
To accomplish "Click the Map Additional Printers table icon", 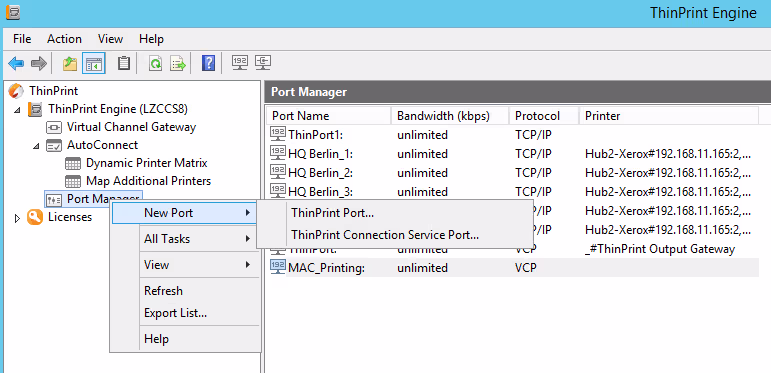I will pos(73,181).
